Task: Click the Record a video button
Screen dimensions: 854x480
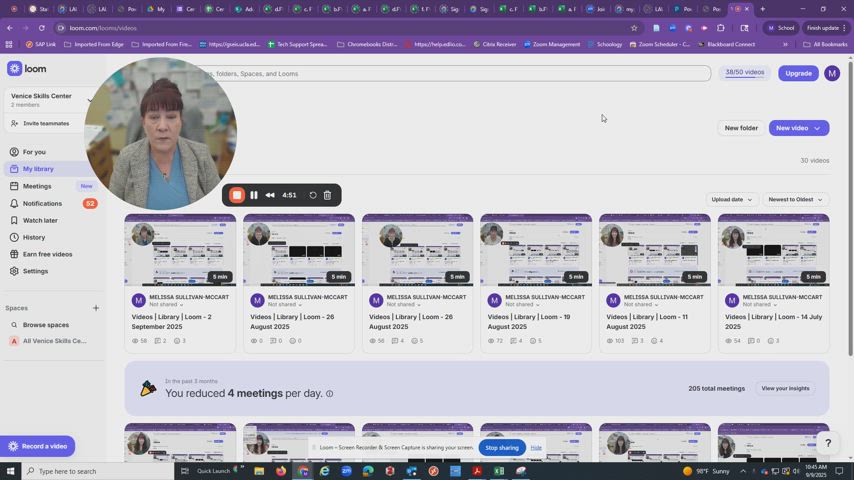Action: tap(38, 446)
